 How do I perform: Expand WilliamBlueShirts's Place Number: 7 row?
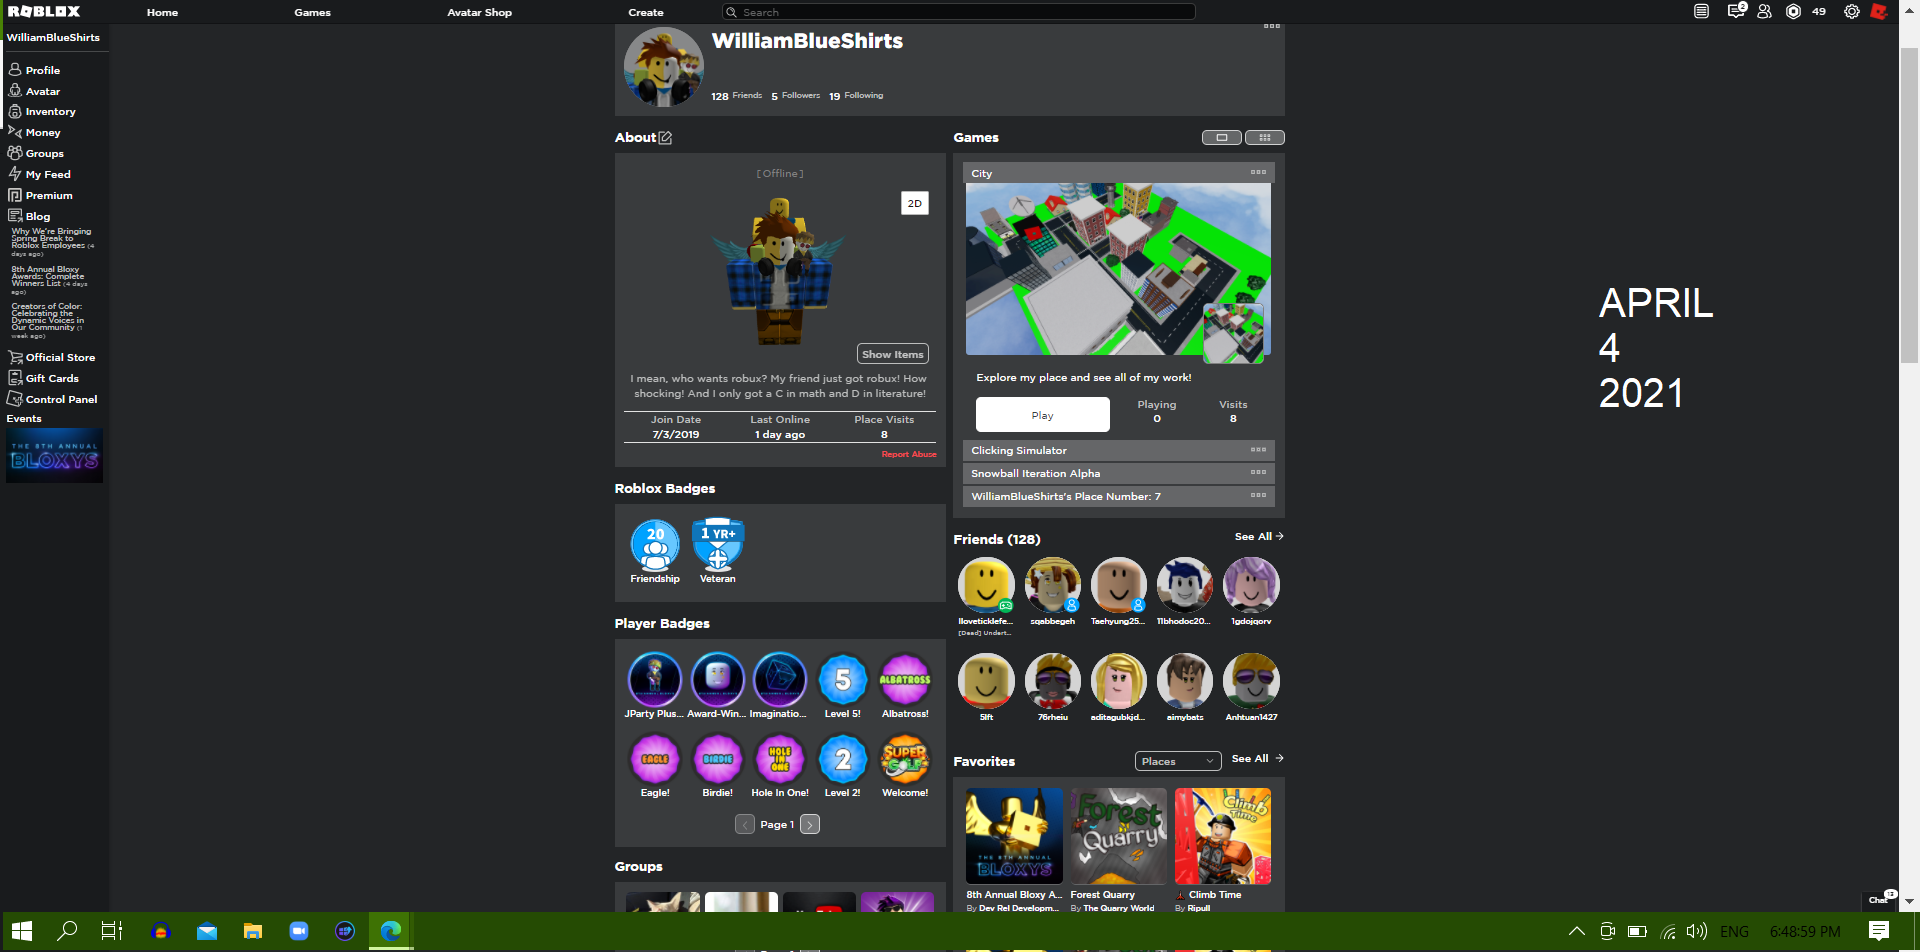tap(1118, 496)
